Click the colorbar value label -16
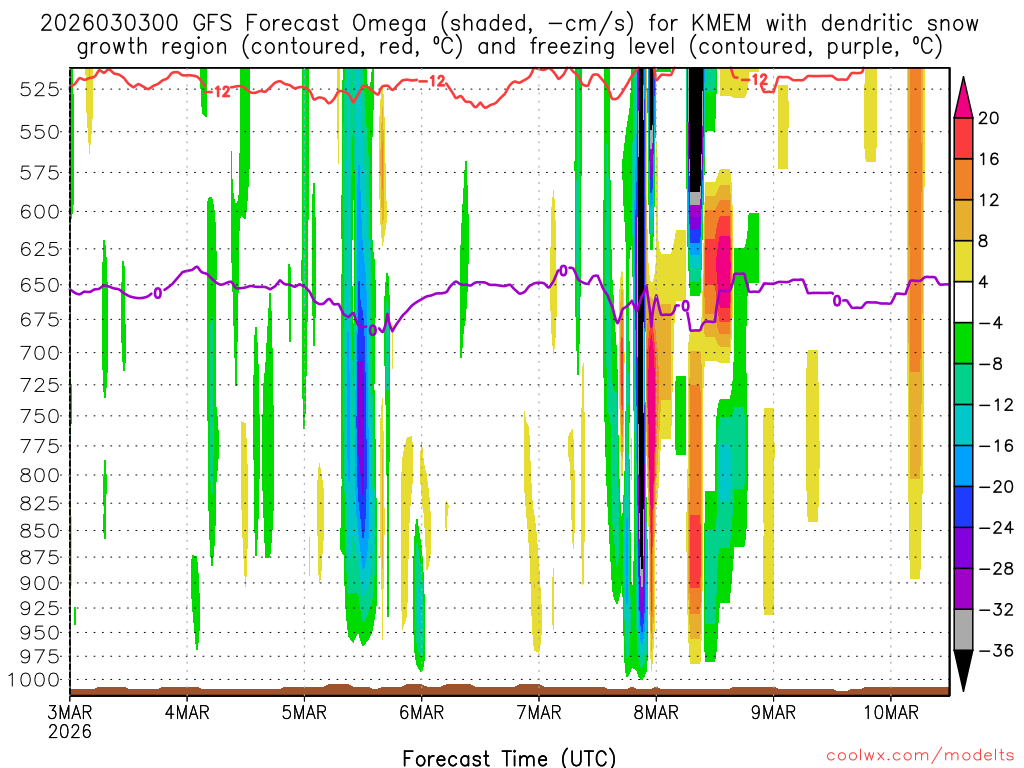Image resolution: width=1024 pixels, height=768 pixels. [997, 446]
